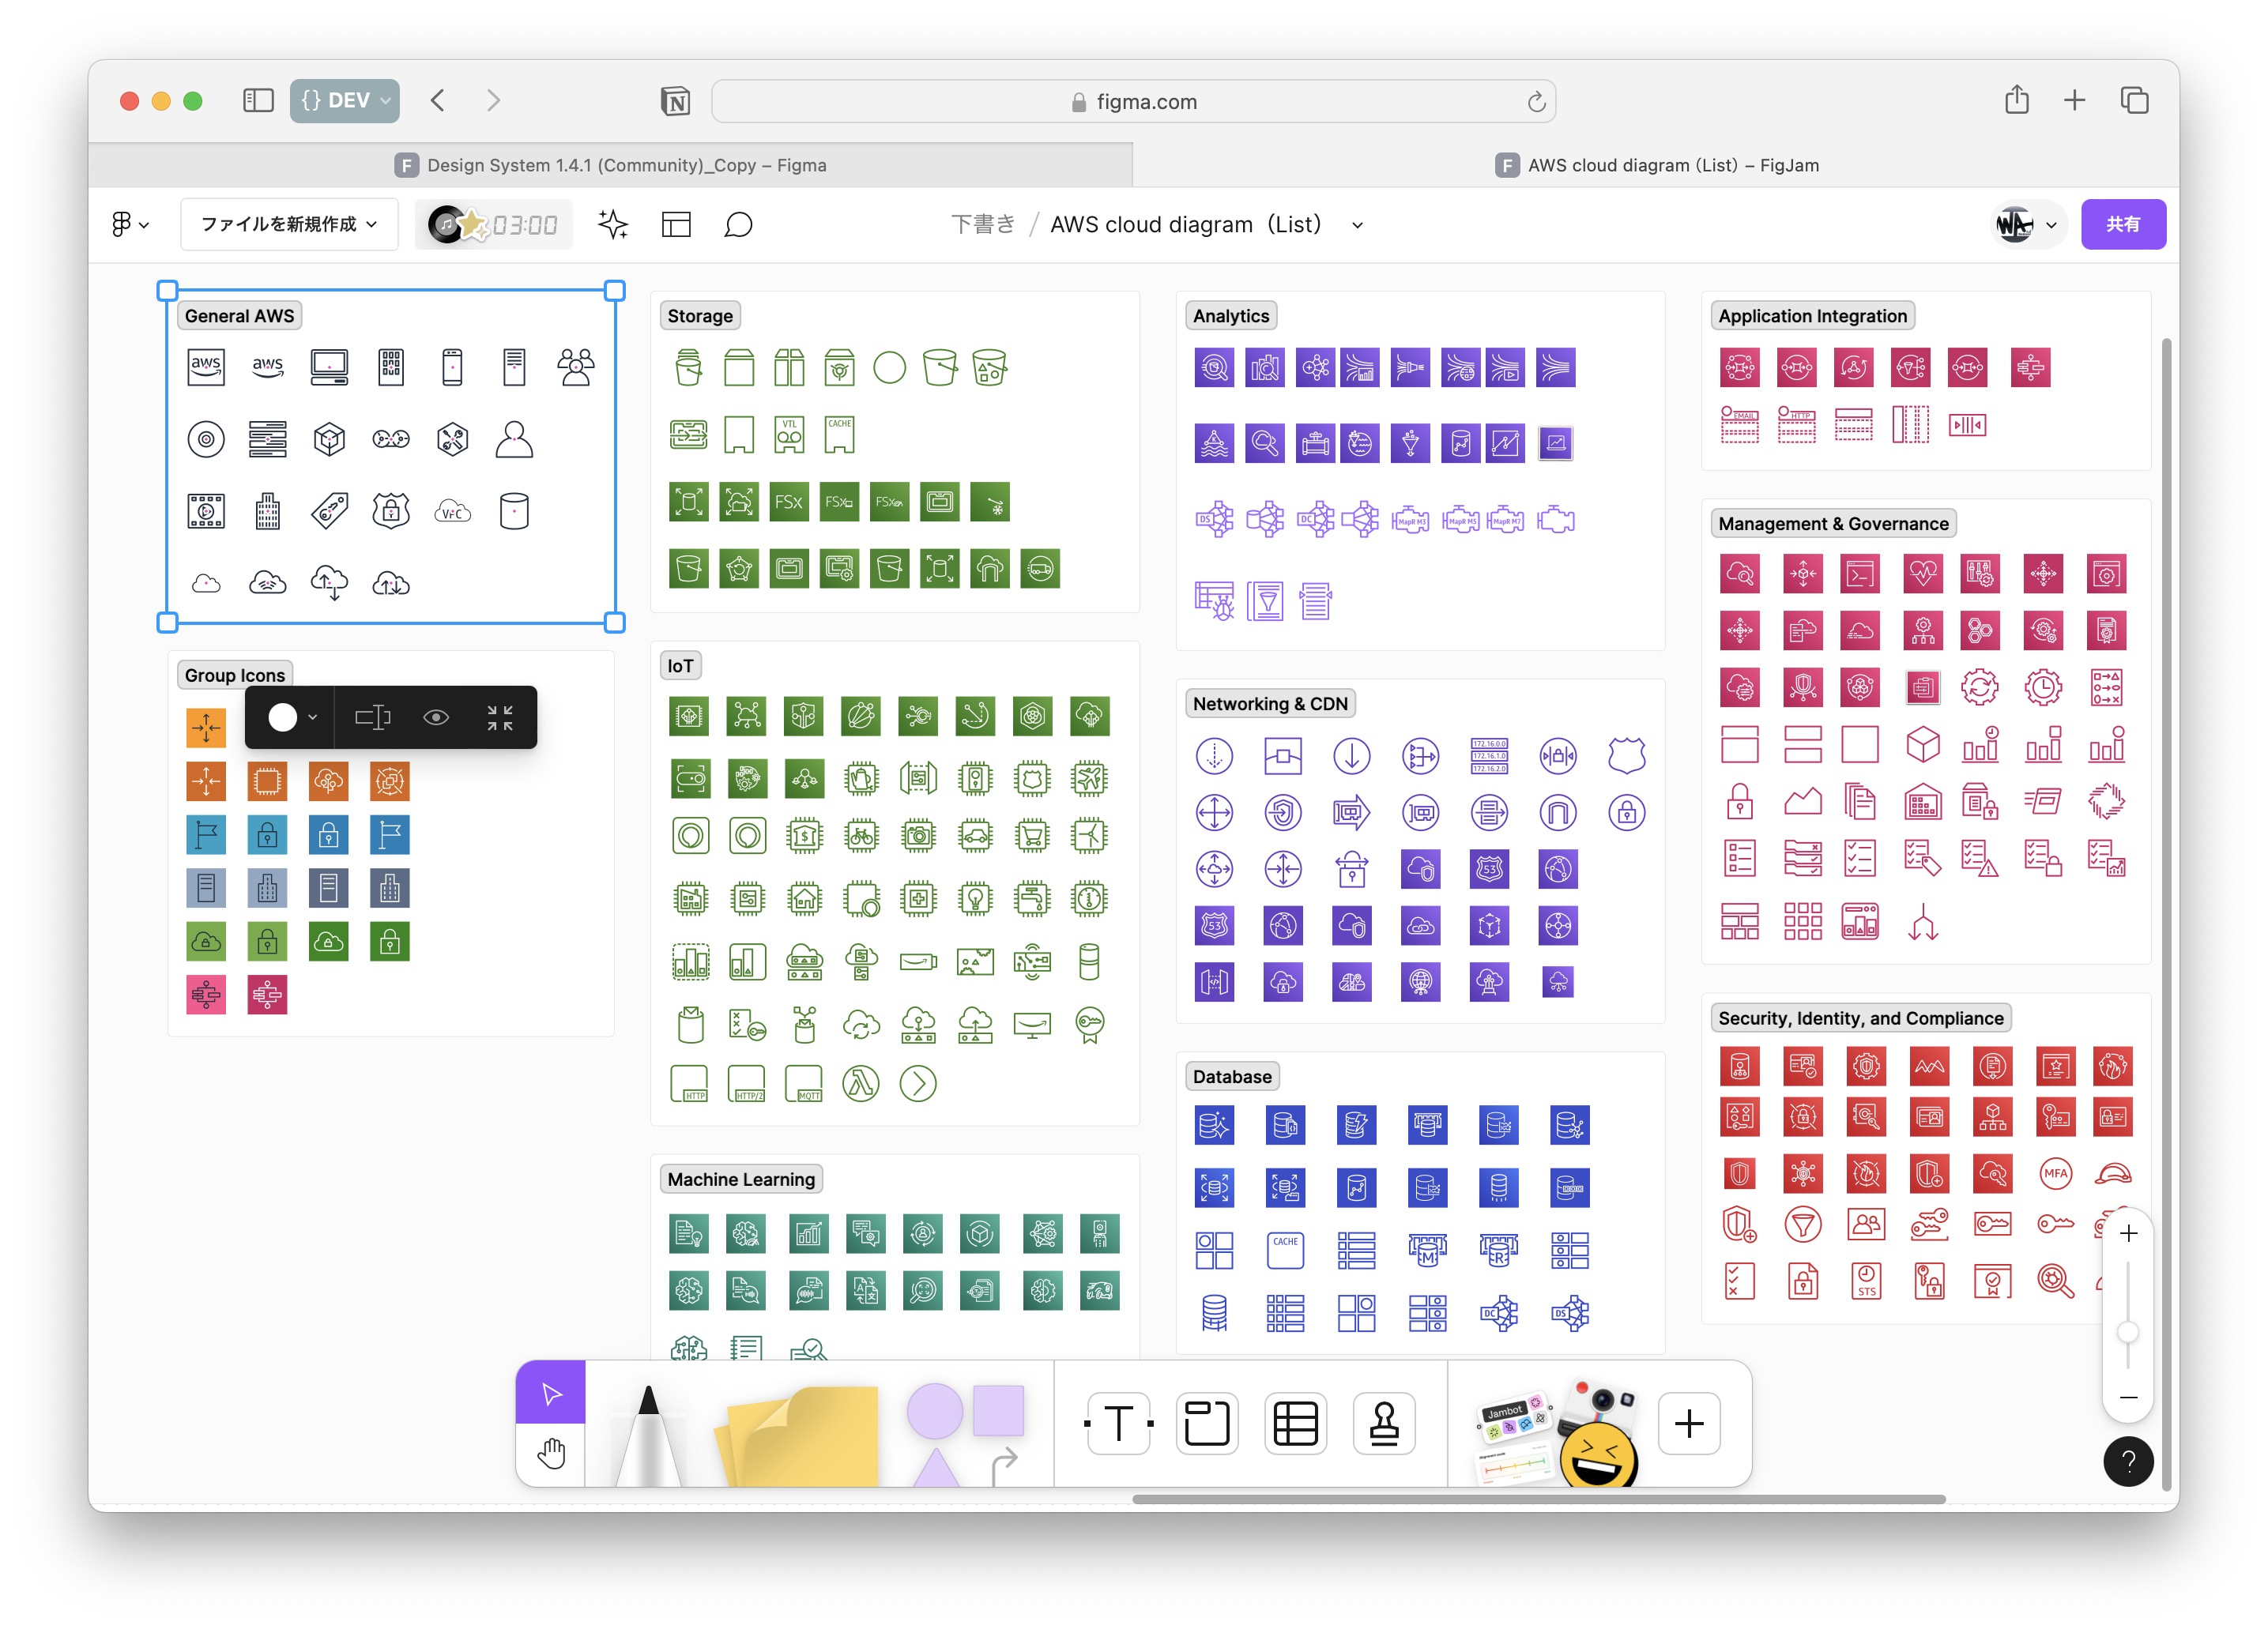Open the timer and music control
Screen dimensions: 2268x1629
coord(493,224)
